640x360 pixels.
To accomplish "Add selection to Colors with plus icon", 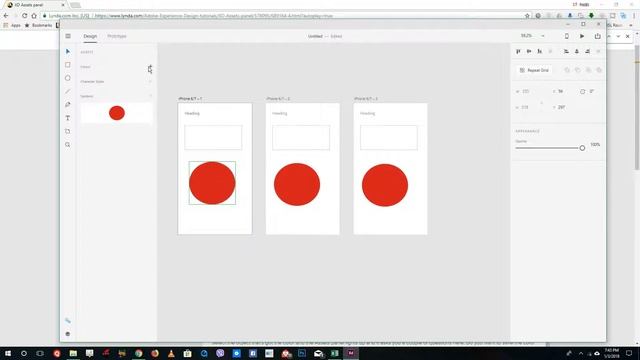I will (150, 67).
